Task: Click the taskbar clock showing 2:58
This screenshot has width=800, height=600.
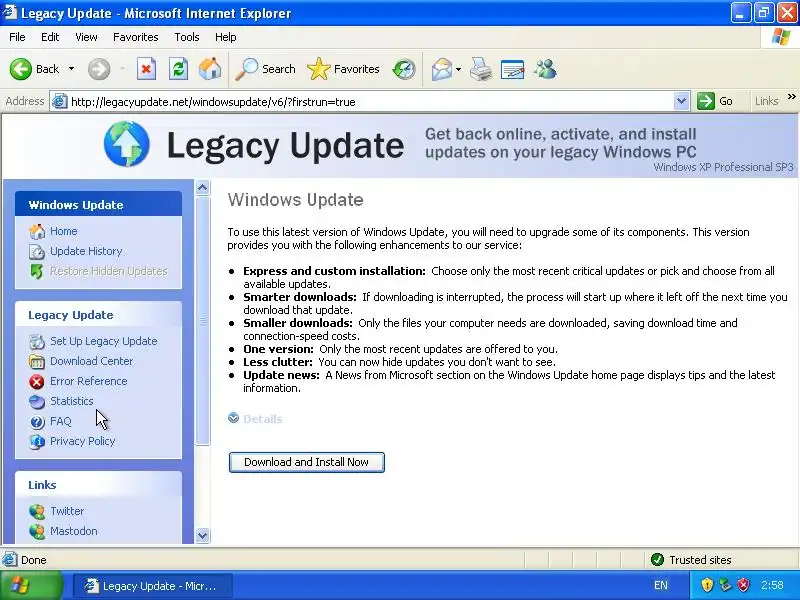Action: tap(771, 585)
